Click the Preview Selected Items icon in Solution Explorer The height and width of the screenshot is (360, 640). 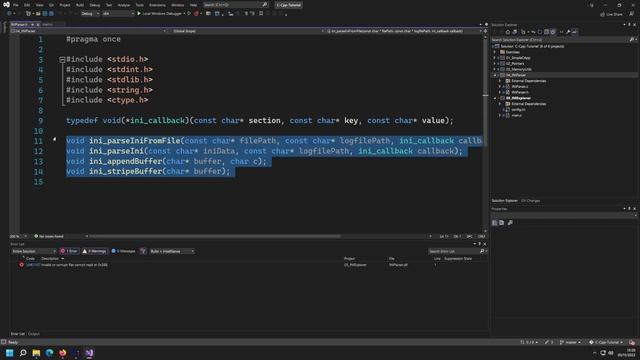[574, 31]
